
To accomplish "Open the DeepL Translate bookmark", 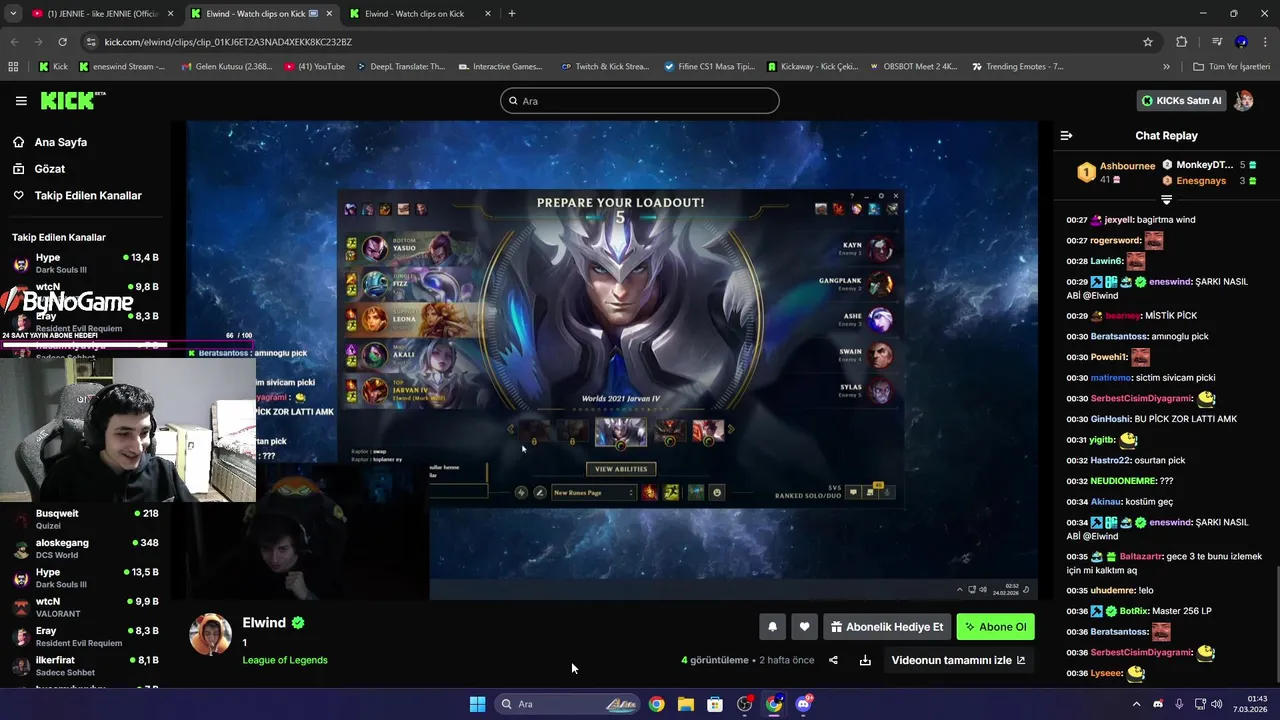I will [x=400, y=67].
